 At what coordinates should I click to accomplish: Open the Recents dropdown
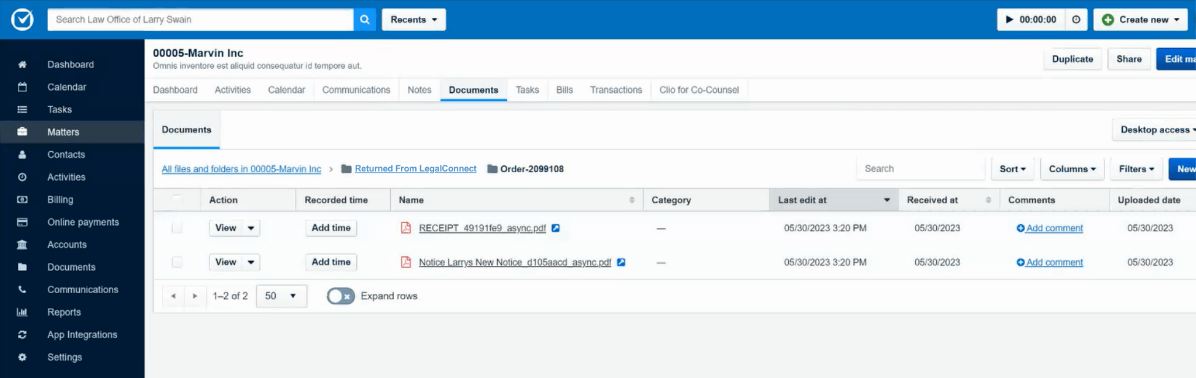(413, 20)
